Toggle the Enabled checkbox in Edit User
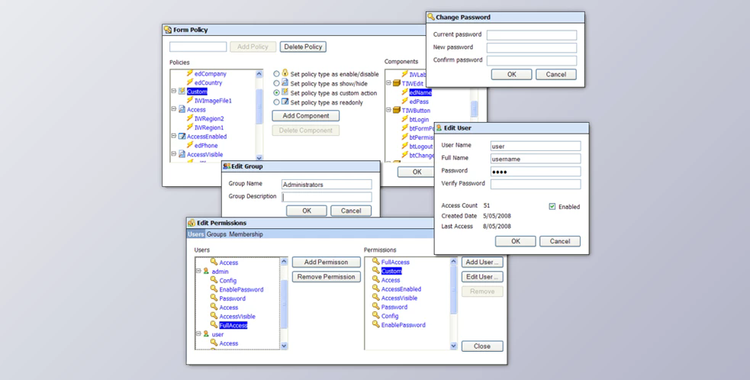The height and width of the screenshot is (380, 750). (552, 206)
